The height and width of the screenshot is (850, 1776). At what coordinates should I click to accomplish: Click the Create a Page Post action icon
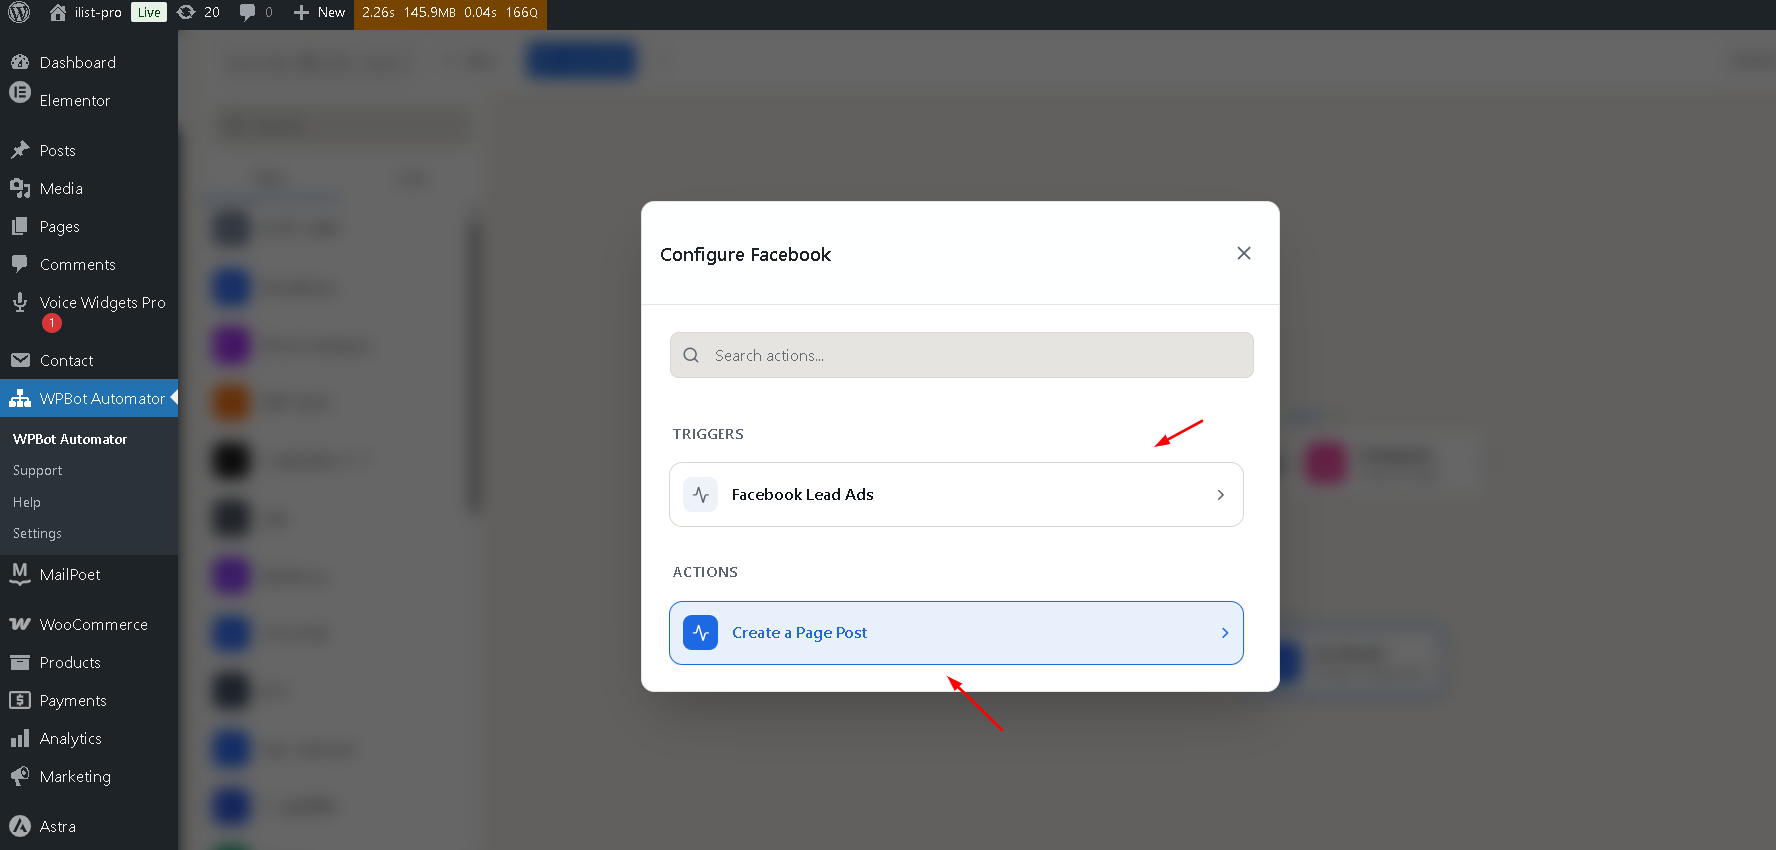coord(700,633)
